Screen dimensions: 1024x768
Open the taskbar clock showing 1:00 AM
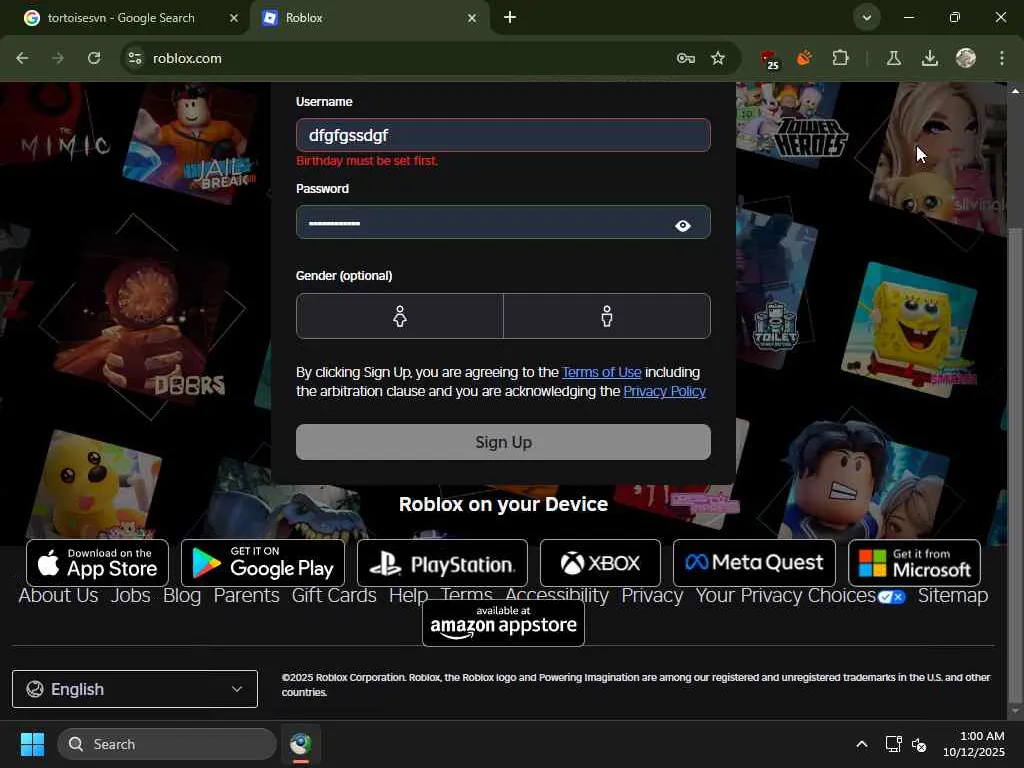coord(973,744)
